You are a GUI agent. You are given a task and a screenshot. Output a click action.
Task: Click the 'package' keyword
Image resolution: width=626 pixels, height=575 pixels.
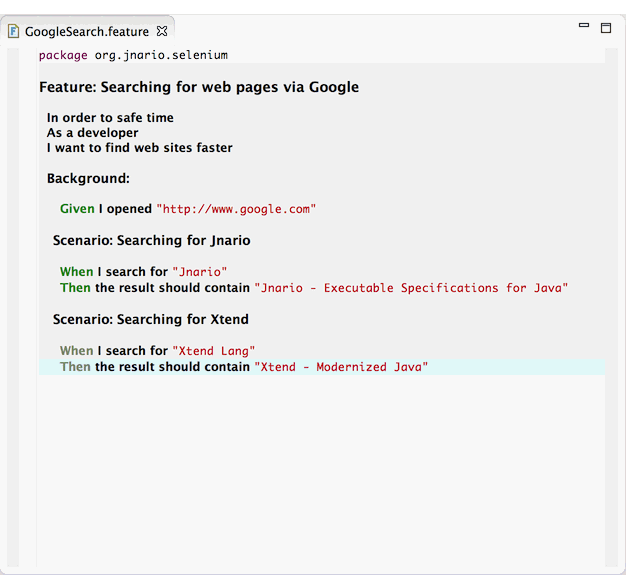coord(63,55)
